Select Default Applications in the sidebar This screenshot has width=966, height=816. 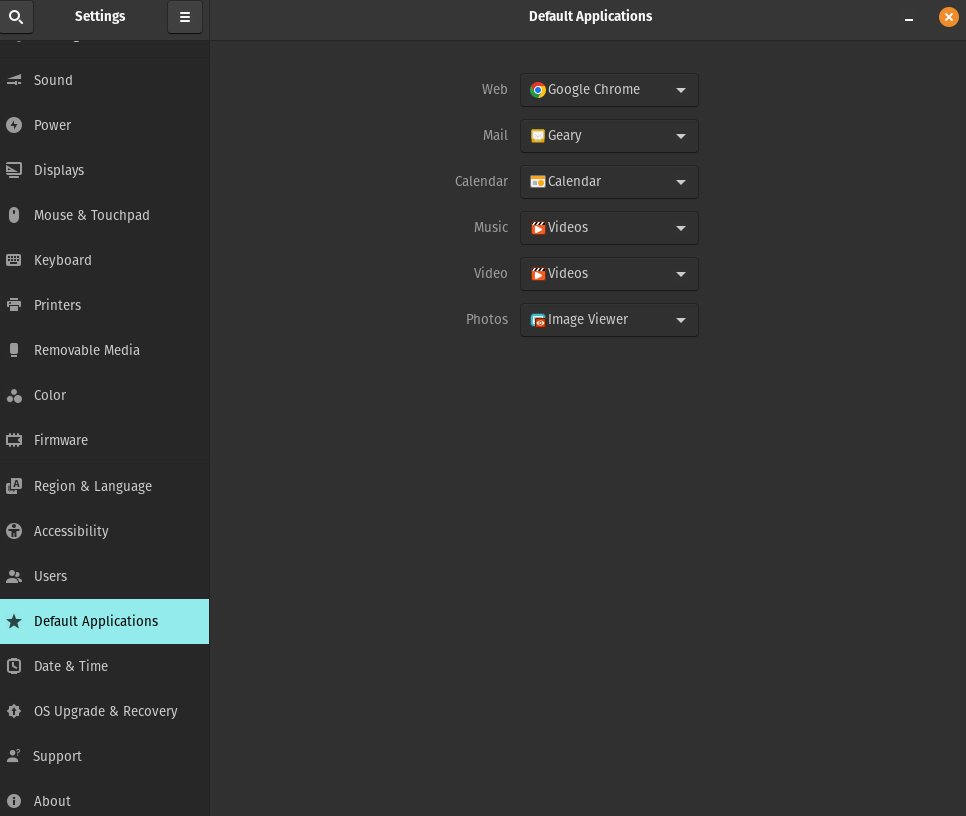pos(105,621)
